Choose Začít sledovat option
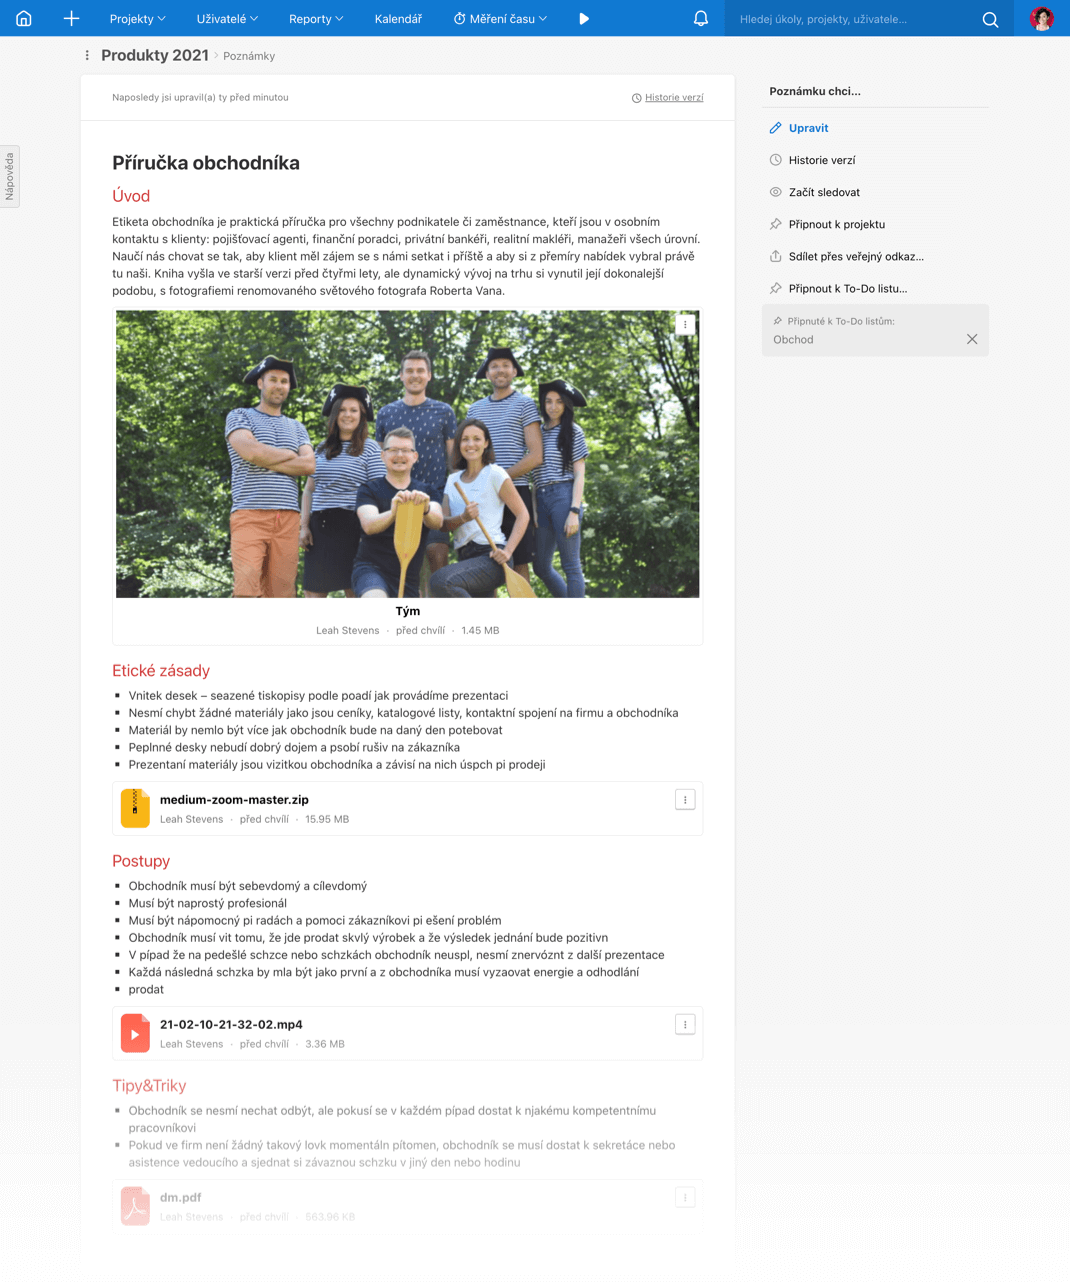The image size is (1070, 1282). tap(824, 192)
